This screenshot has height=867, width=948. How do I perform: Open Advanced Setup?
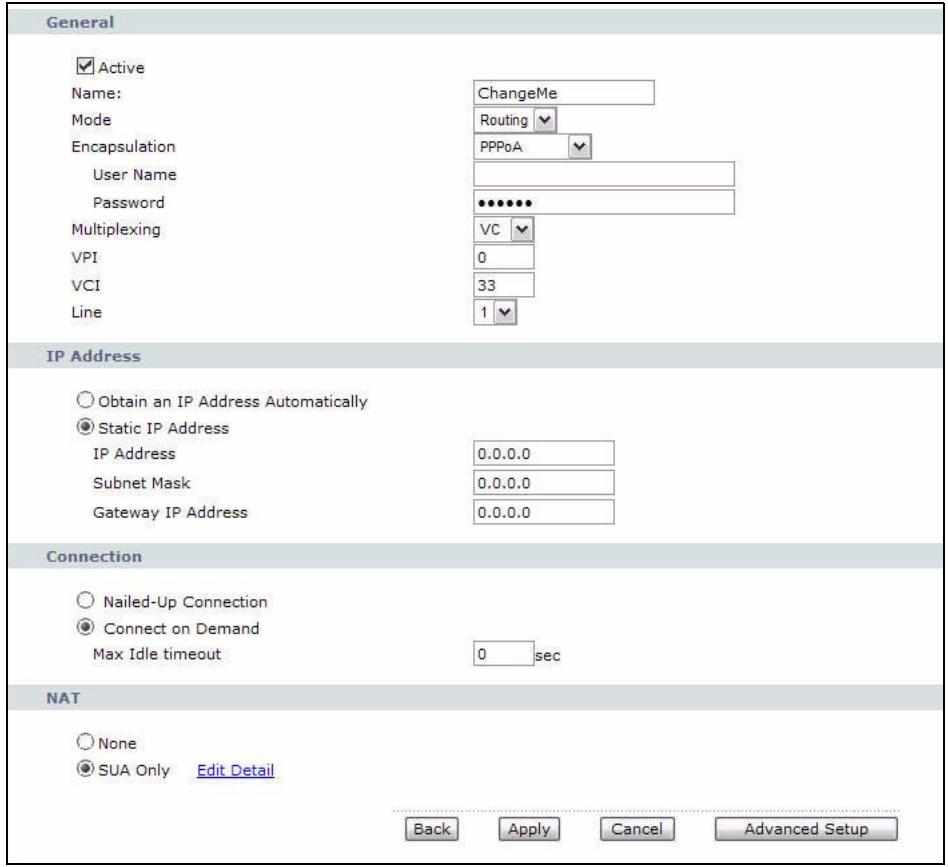pos(806,829)
